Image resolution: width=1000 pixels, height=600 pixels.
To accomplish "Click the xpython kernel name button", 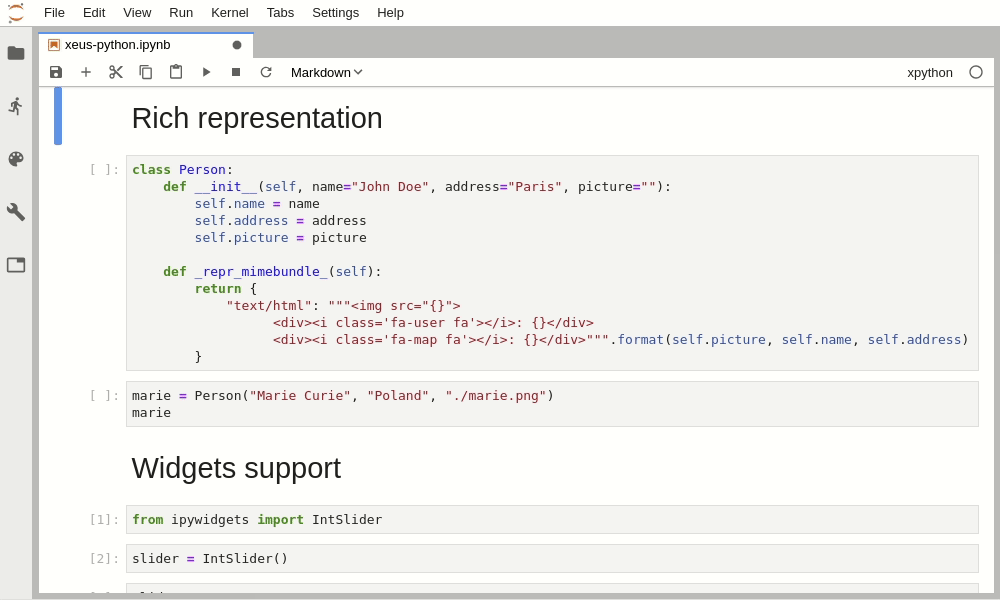I will 929,72.
